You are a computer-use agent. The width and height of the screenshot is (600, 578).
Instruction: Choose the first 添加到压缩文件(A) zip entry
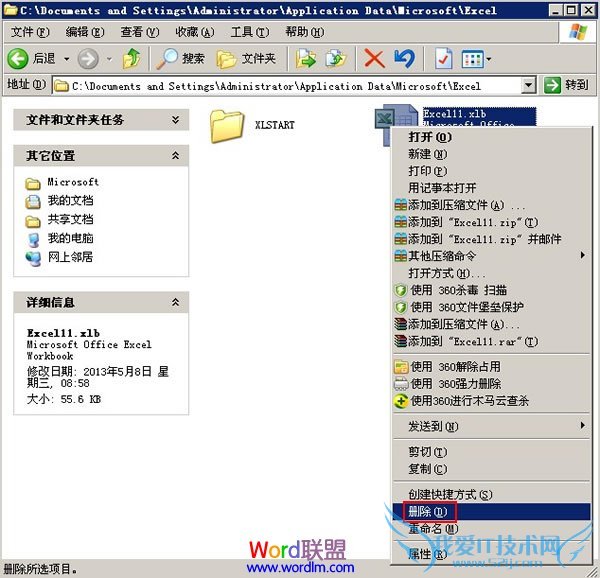(491, 205)
